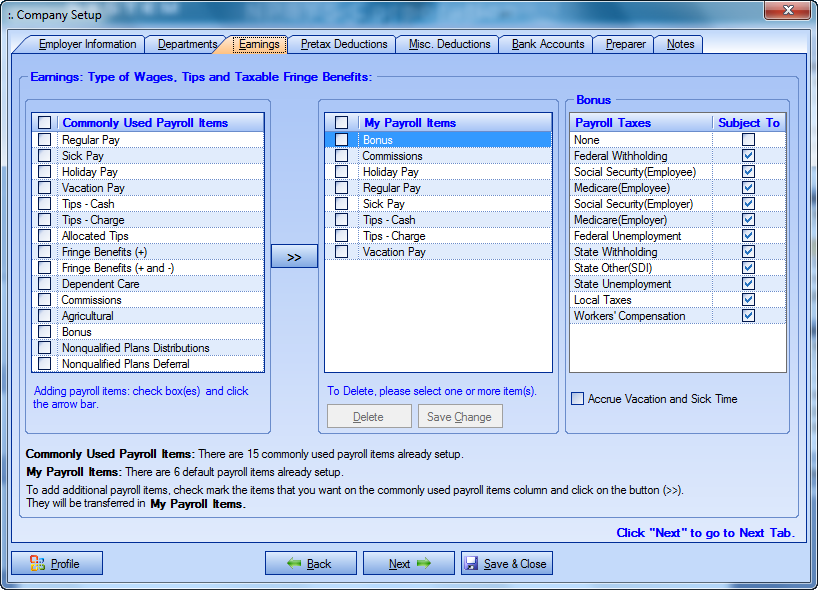Switch to the Pretax Deductions tab
This screenshot has width=818, height=590.
(x=344, y=44)
